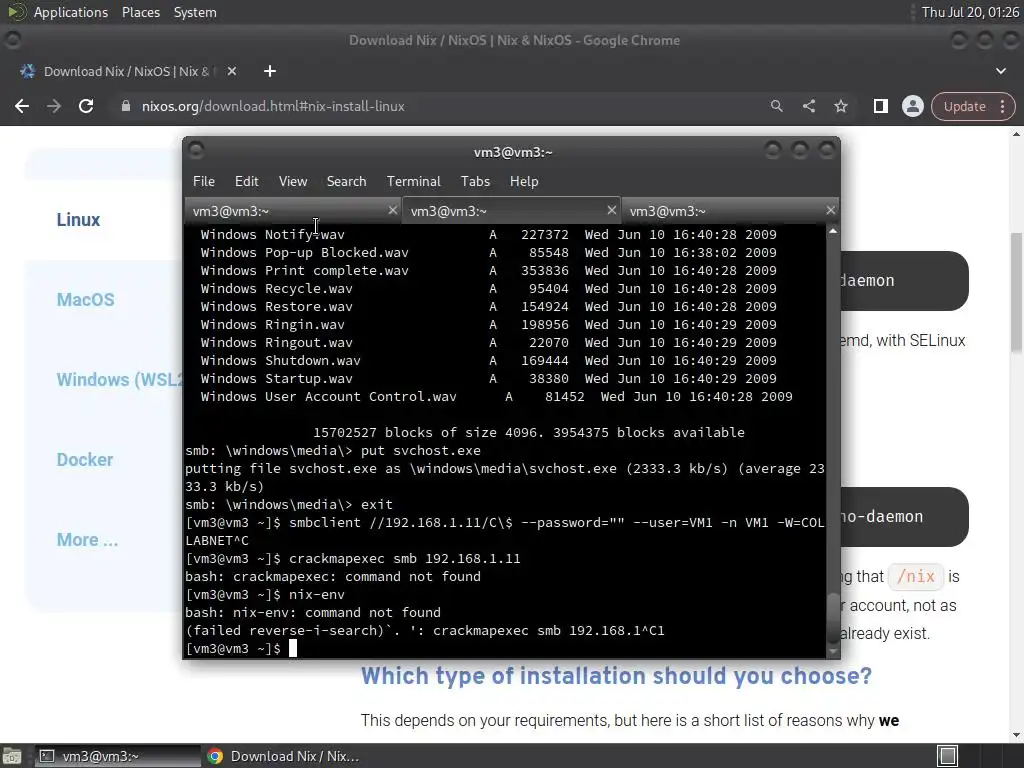
Task: Click 'Windows Startup.wav' line in terminal
Action: (488, 379)
